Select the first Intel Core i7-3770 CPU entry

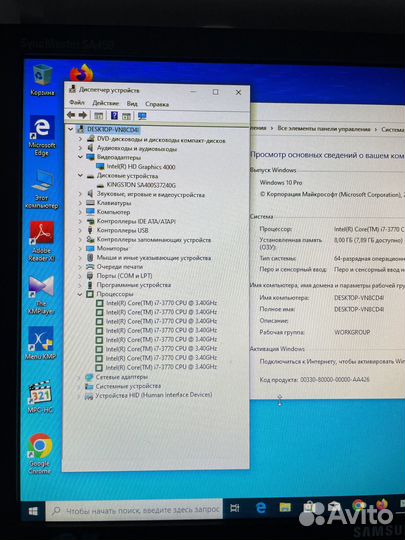click(161, 303)
